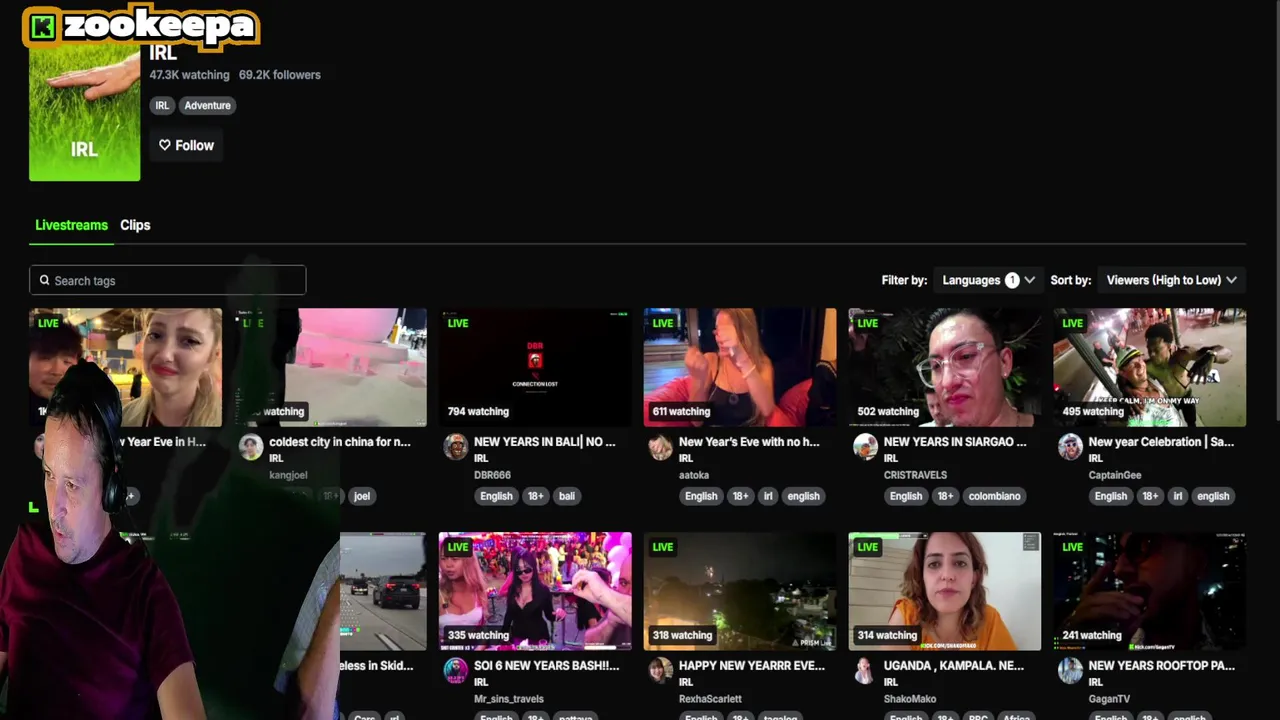Open the Languages filter dropdown
1280x720 pixels.
(988, 280)
